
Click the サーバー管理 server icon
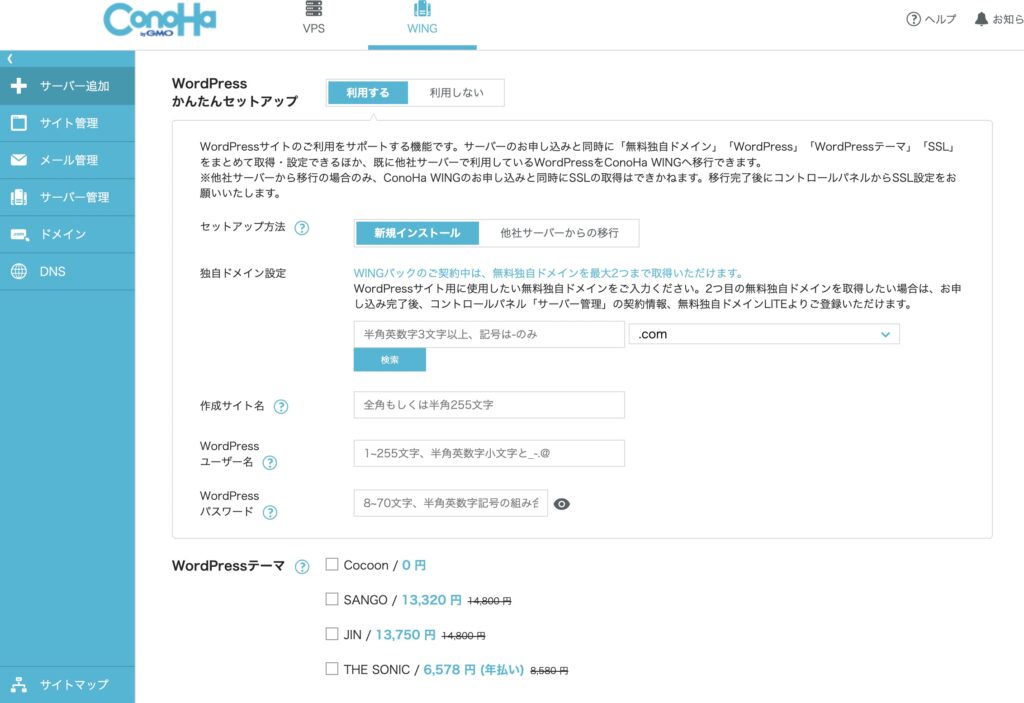(19, 197)
